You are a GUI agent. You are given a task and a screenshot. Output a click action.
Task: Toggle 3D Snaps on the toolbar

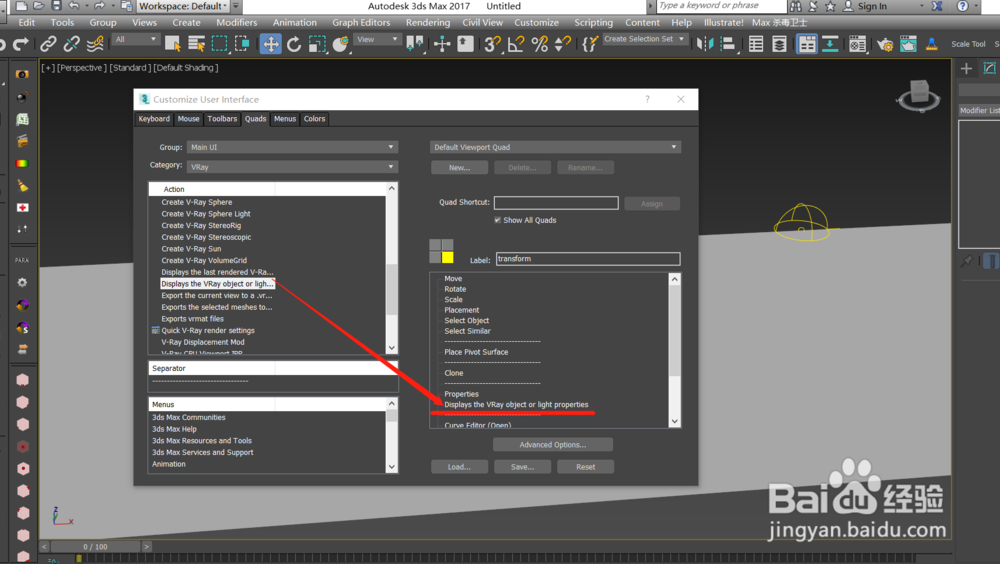coord(492,44)
